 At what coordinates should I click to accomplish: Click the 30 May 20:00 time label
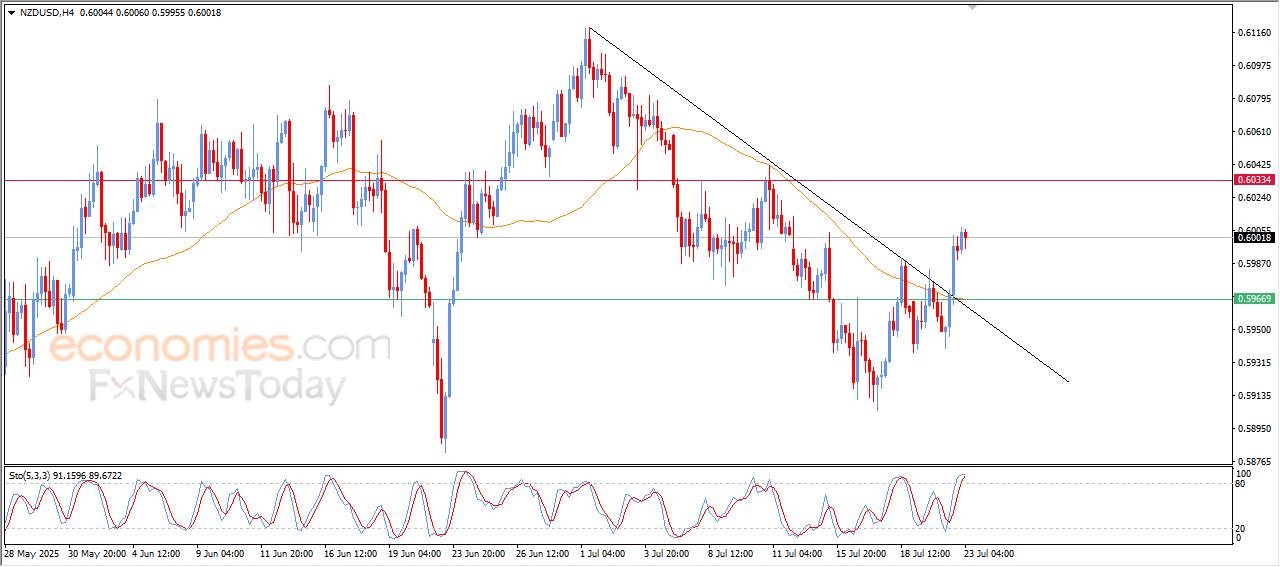(98, 553)
